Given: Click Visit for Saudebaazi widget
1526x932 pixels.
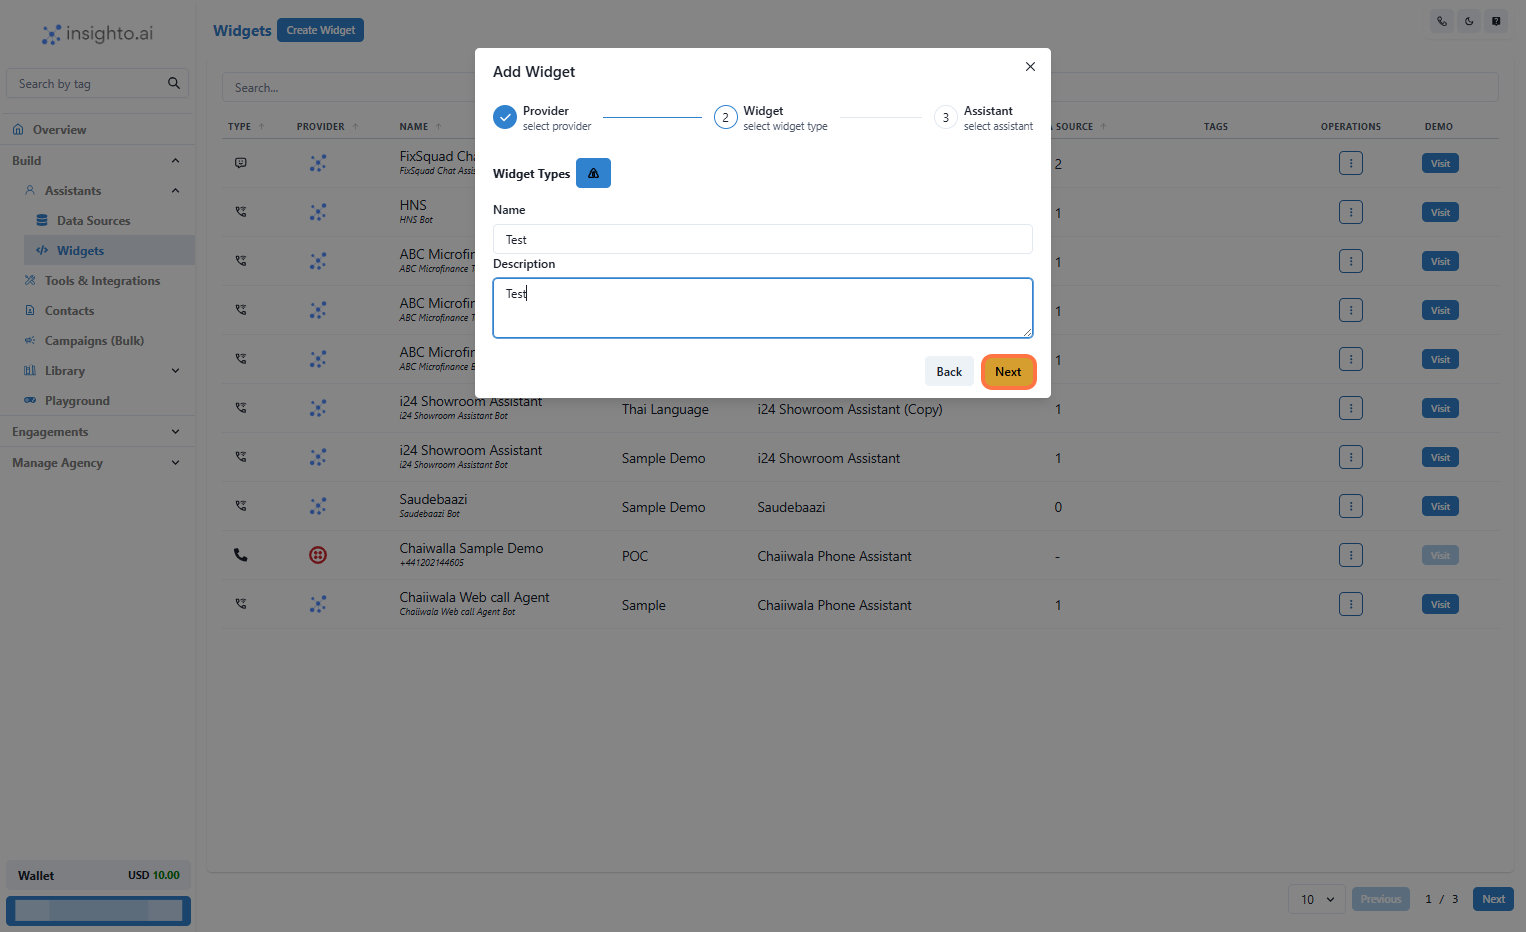Looking at the screenshot, I should [x=1440, y=506].
